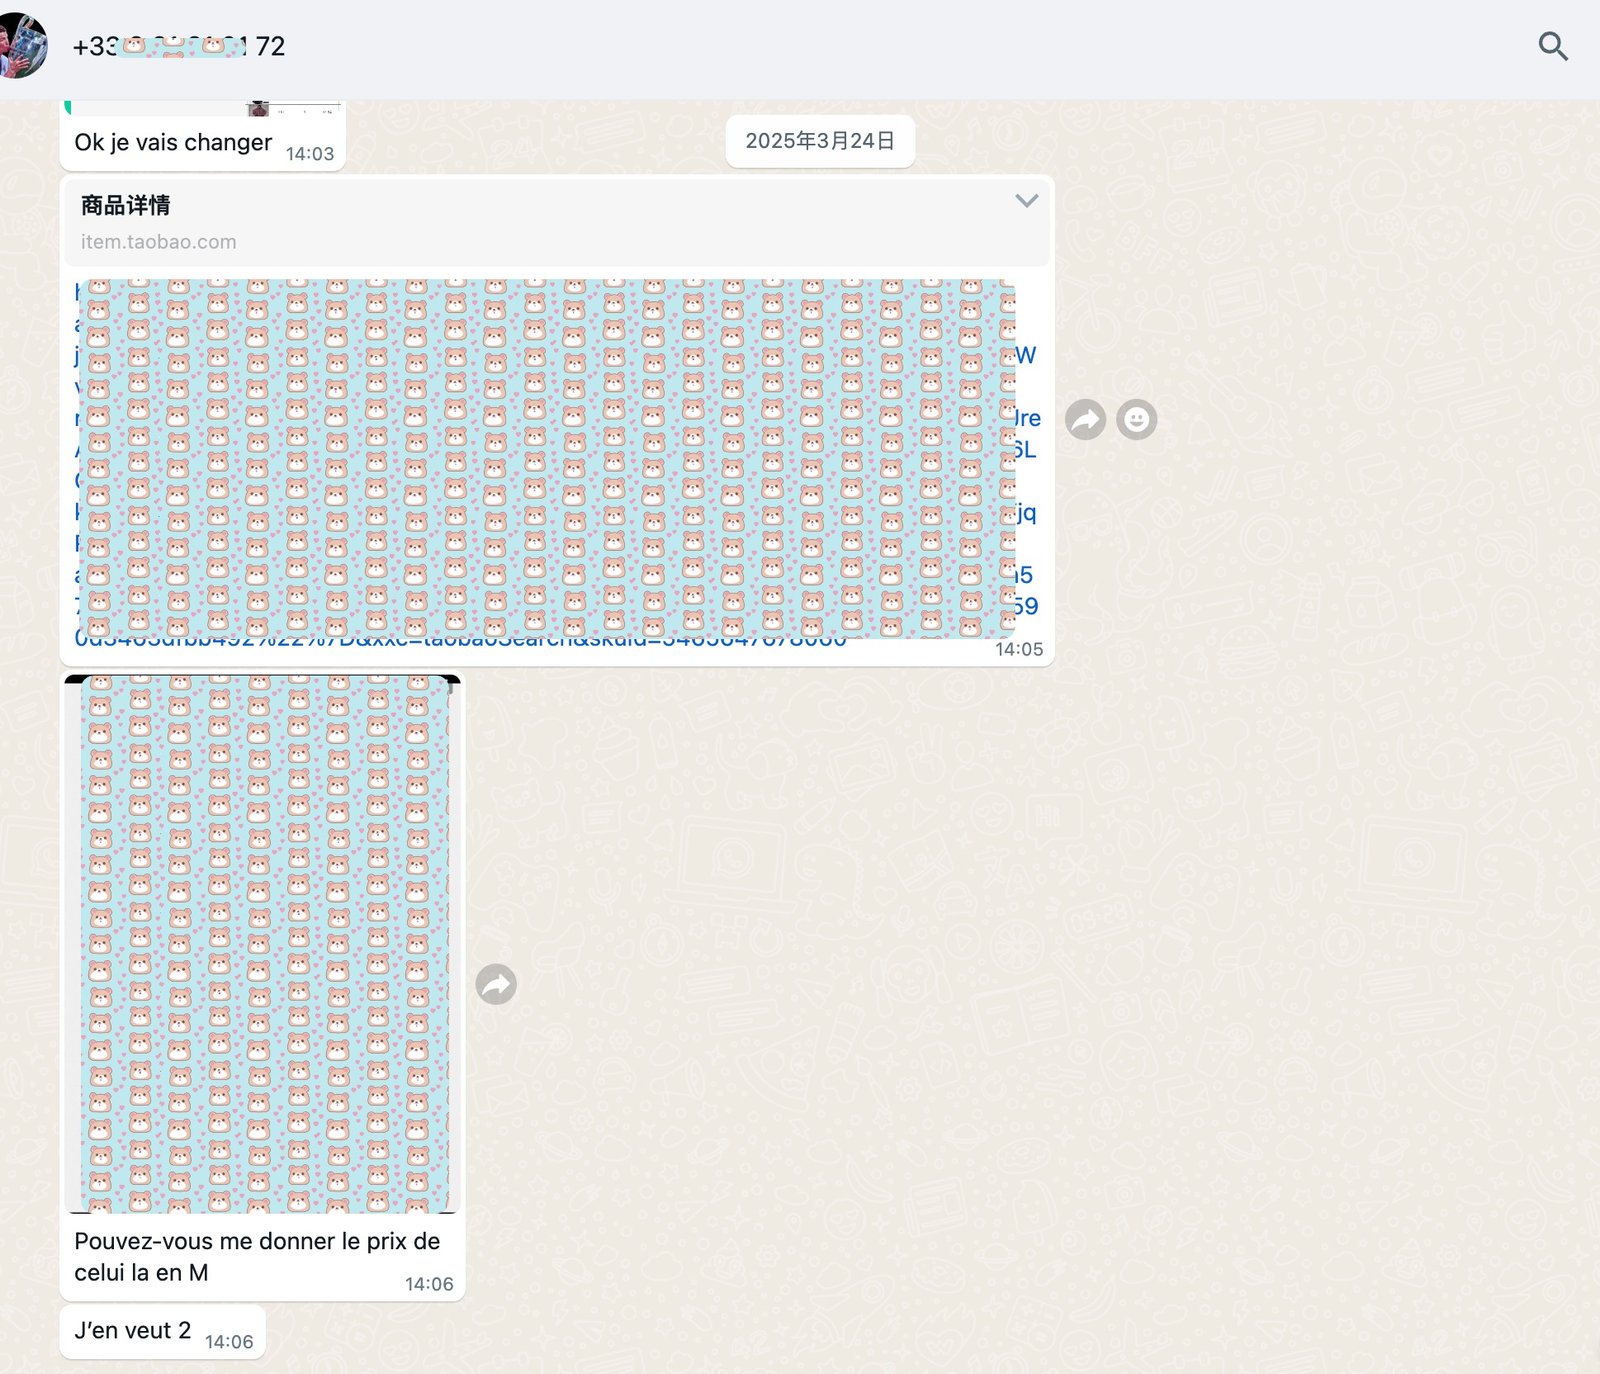This screenshot has height=1374, width=1600.
Task: Click the "Pouvez-vous me donner le prix" caption
Action: (256, 1256)
